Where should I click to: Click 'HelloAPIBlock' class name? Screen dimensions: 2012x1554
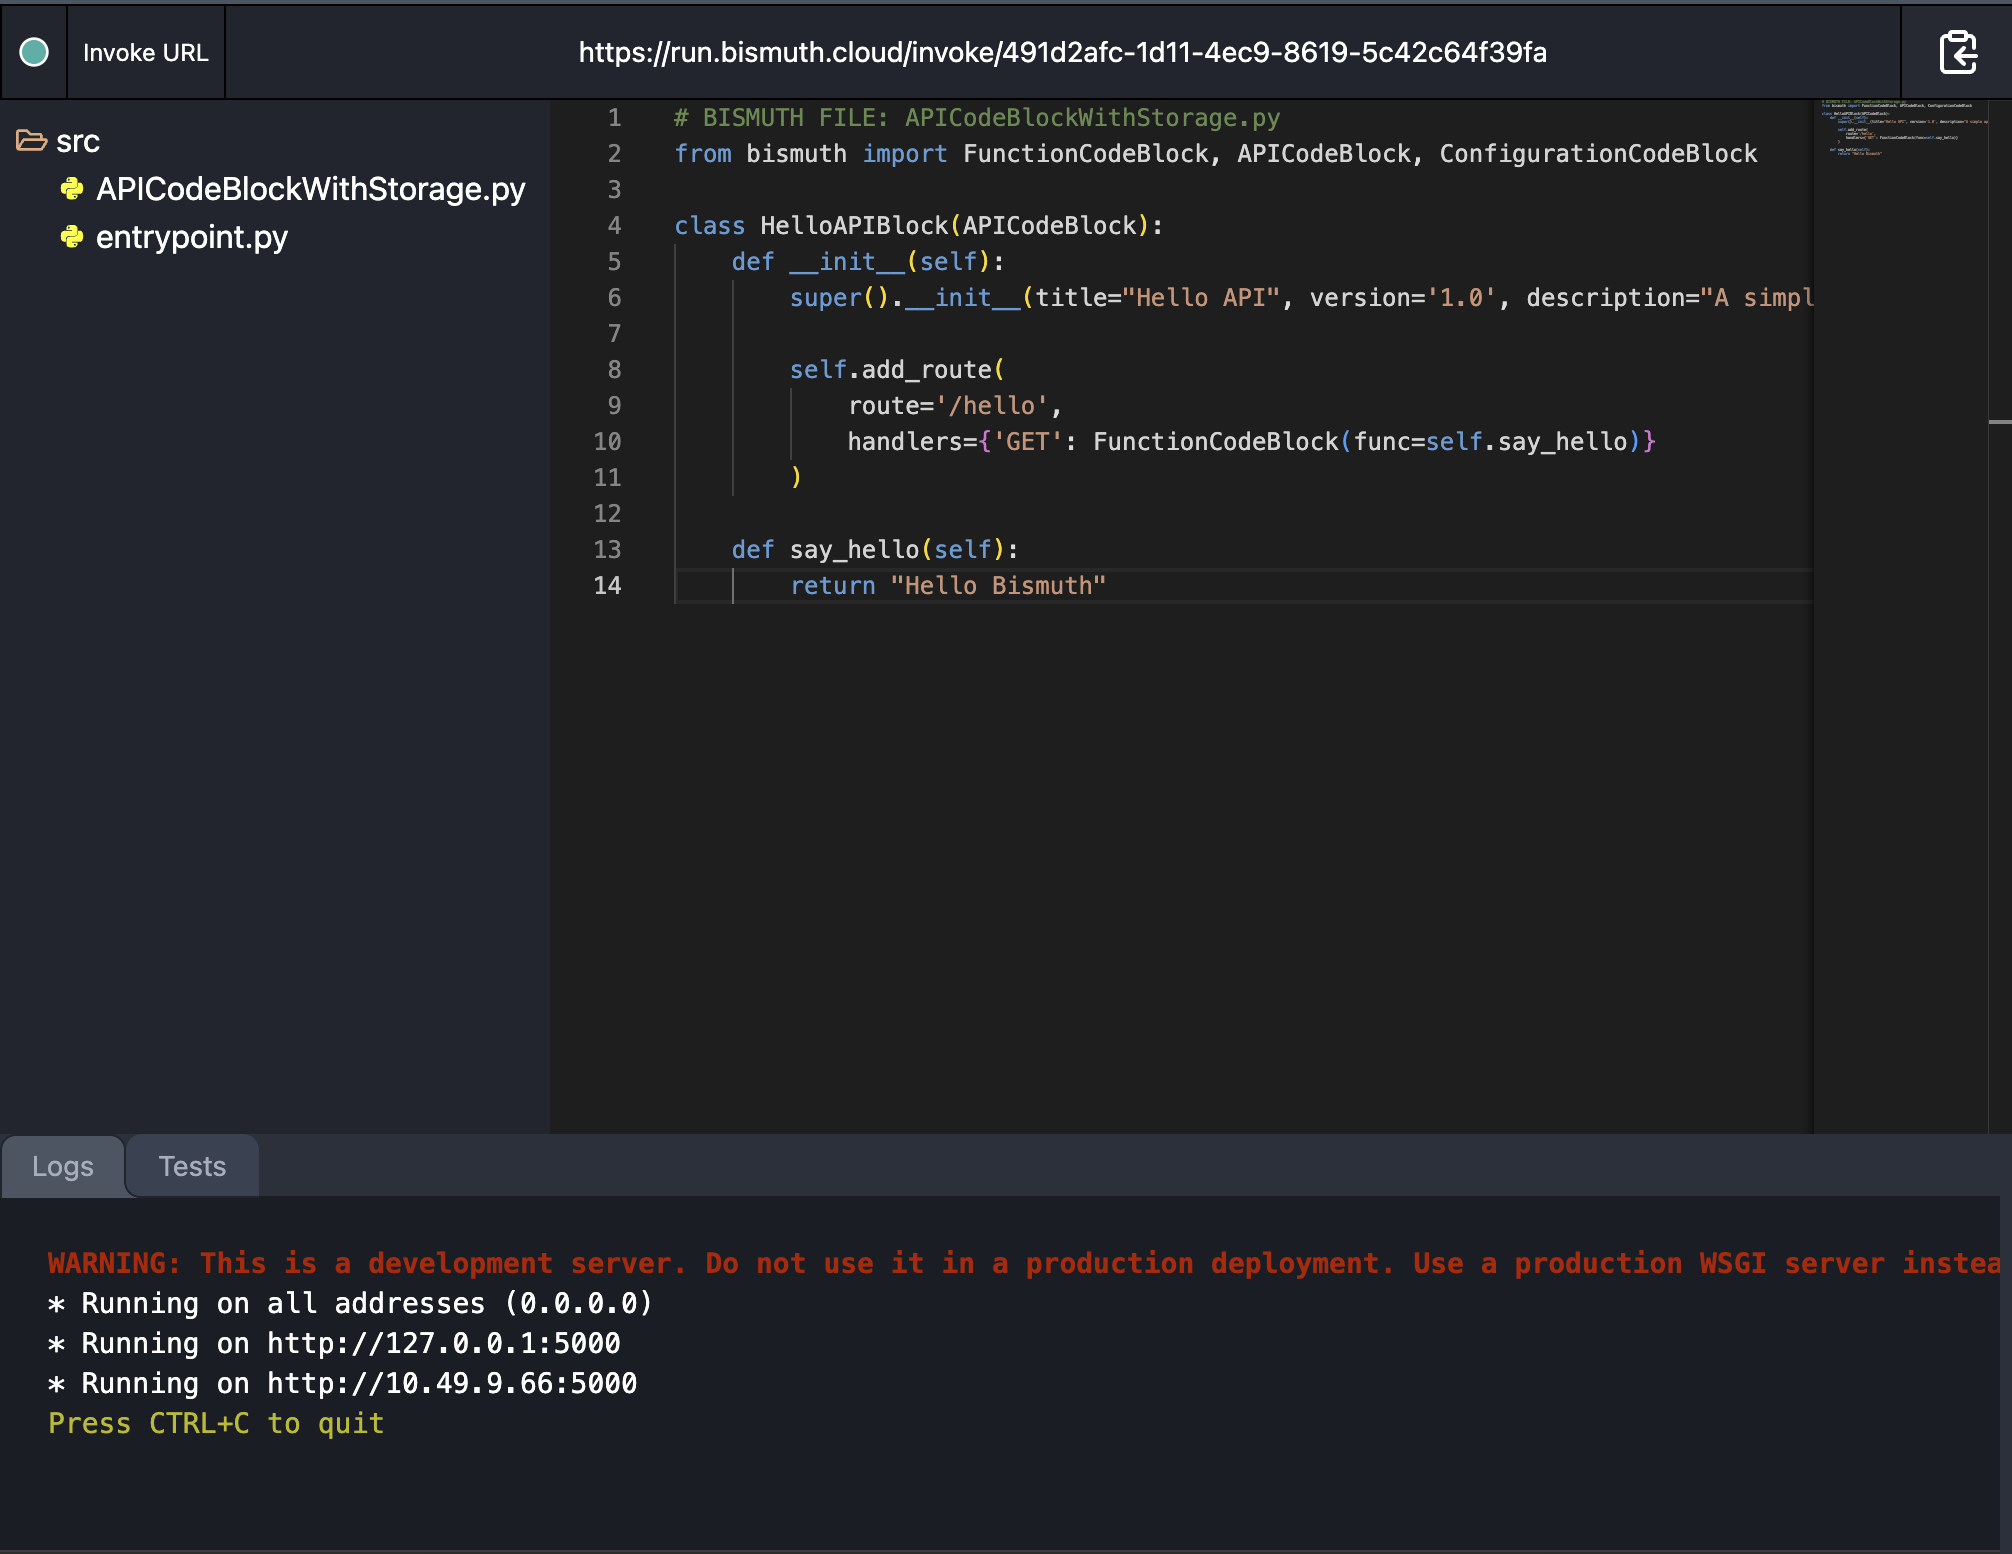[854, 226]
